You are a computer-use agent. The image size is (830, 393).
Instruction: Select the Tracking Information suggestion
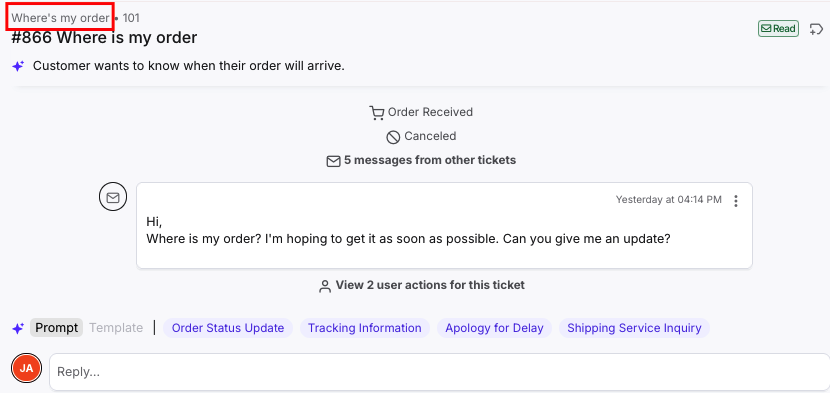click(x=365, y=328)
